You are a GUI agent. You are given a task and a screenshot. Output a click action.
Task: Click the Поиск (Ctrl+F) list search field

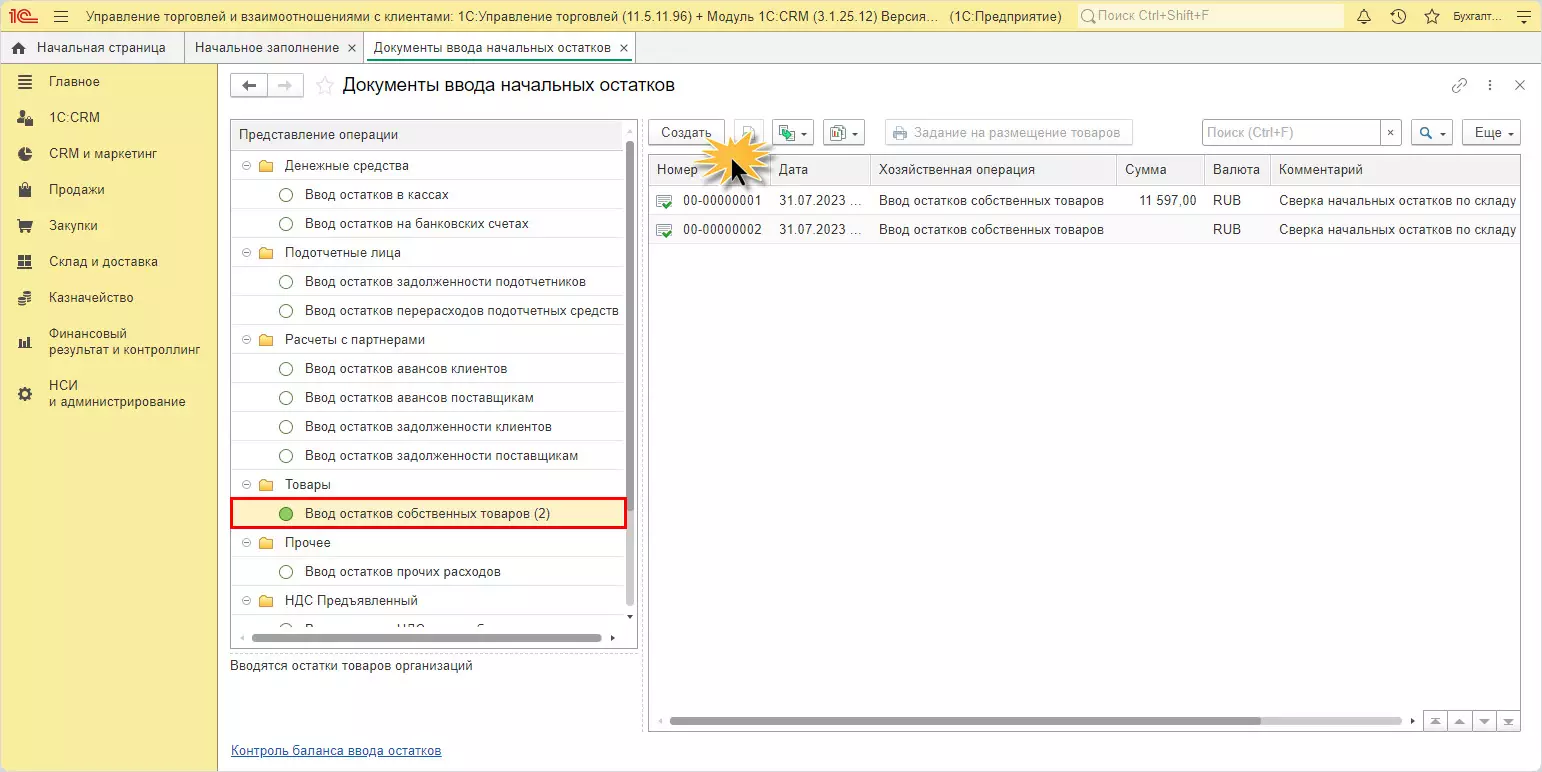(1290, 133)
